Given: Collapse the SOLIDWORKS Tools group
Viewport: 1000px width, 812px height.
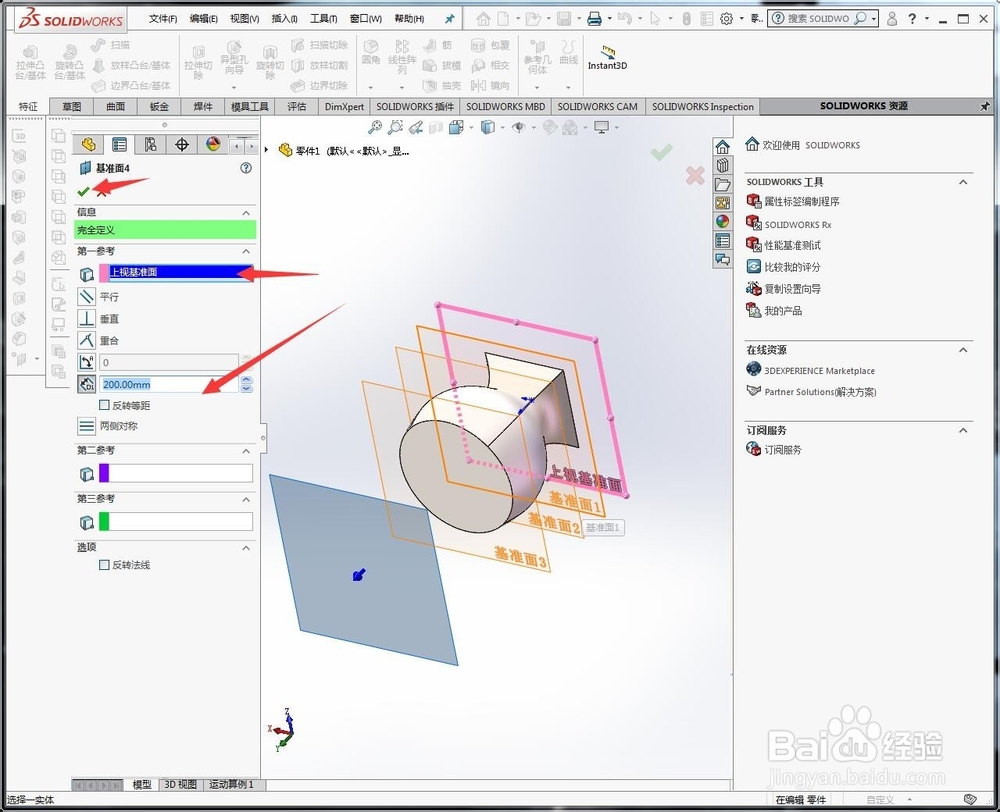Looking at the screenshot, I should pos(963,182).
